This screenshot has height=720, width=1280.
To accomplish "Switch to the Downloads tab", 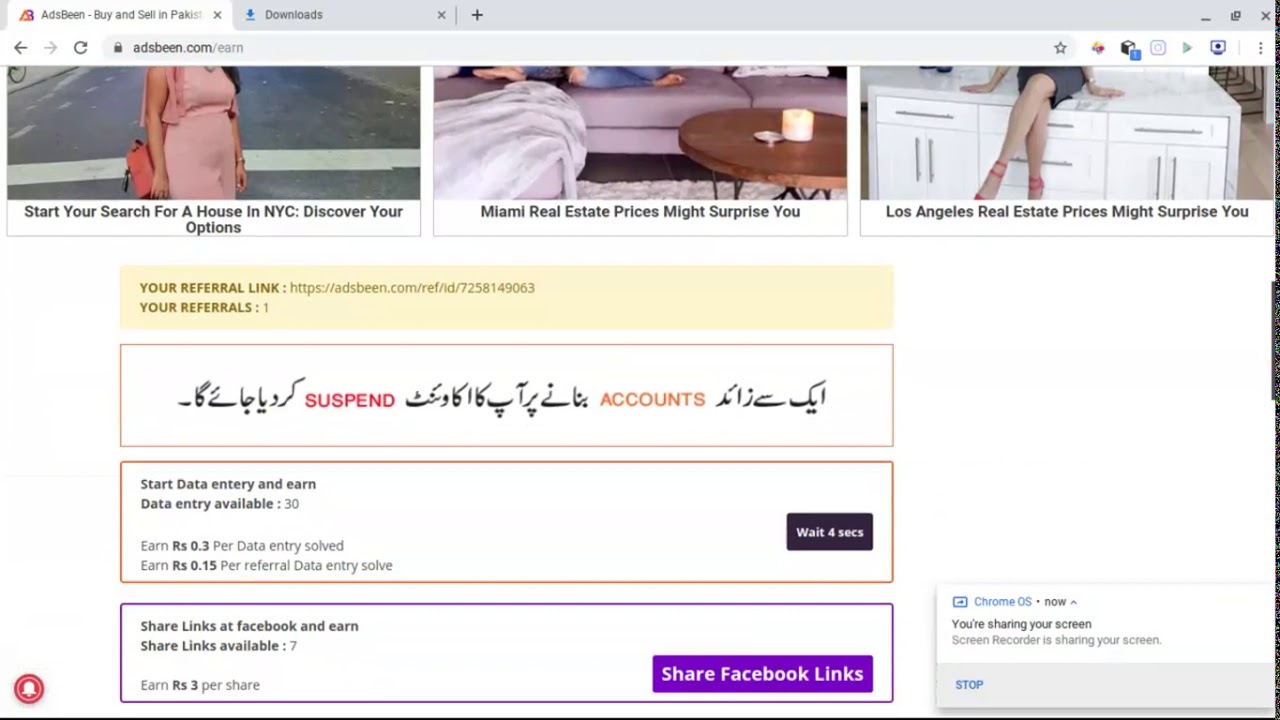I will click(344, 15).
